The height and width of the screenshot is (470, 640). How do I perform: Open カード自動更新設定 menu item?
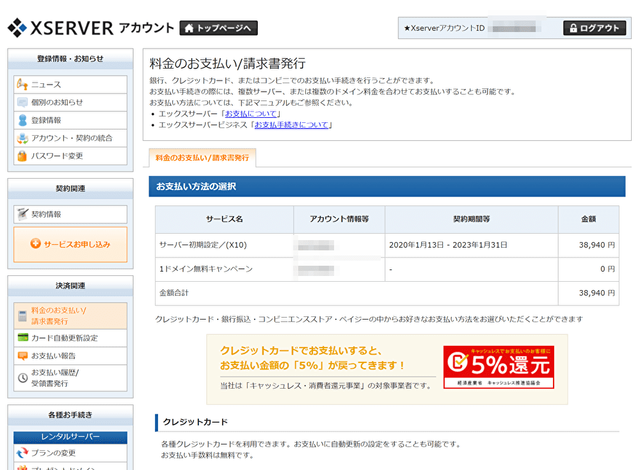(x=70, y=338)
